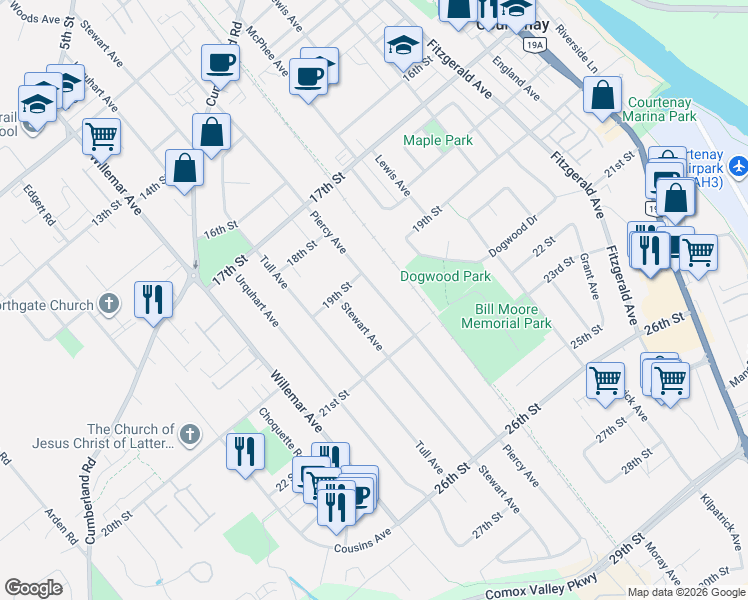Open the shopping bag marker above 16th St
This screenshot has height=600, width=748.
211,133
